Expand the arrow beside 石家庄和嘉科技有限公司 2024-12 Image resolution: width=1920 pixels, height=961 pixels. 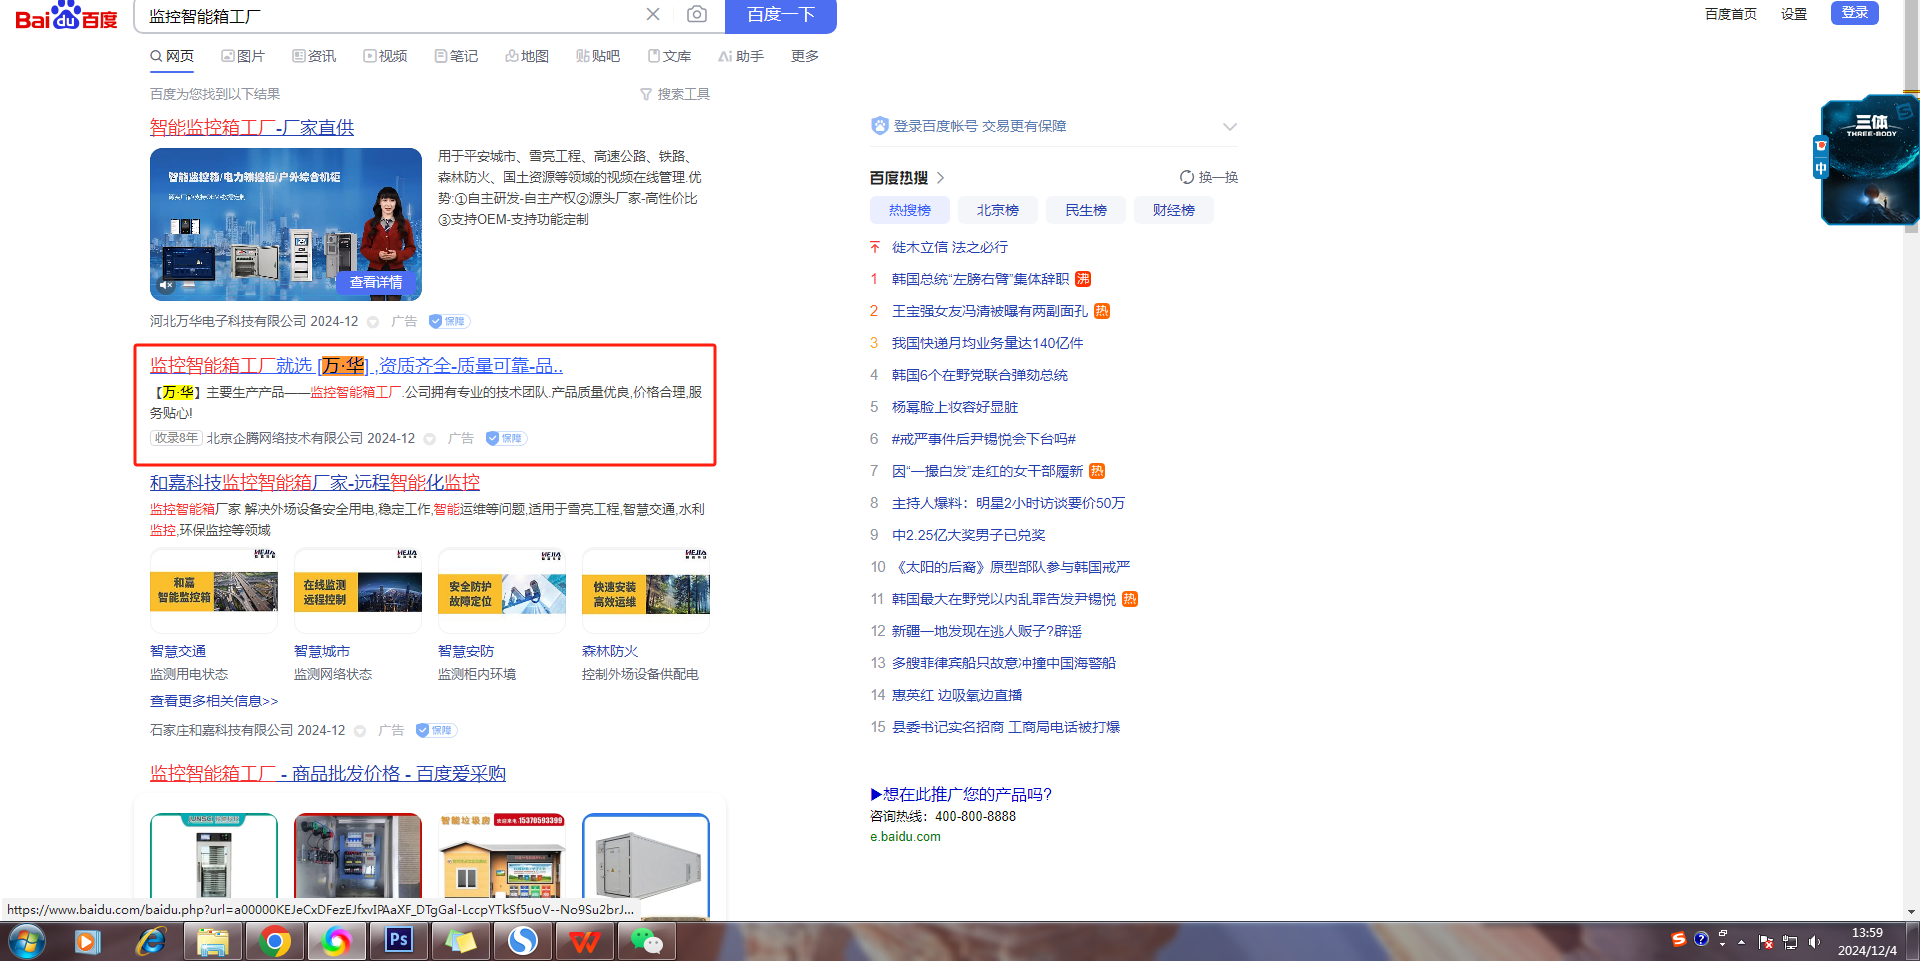pyautogui.click(x=360, y=731)
